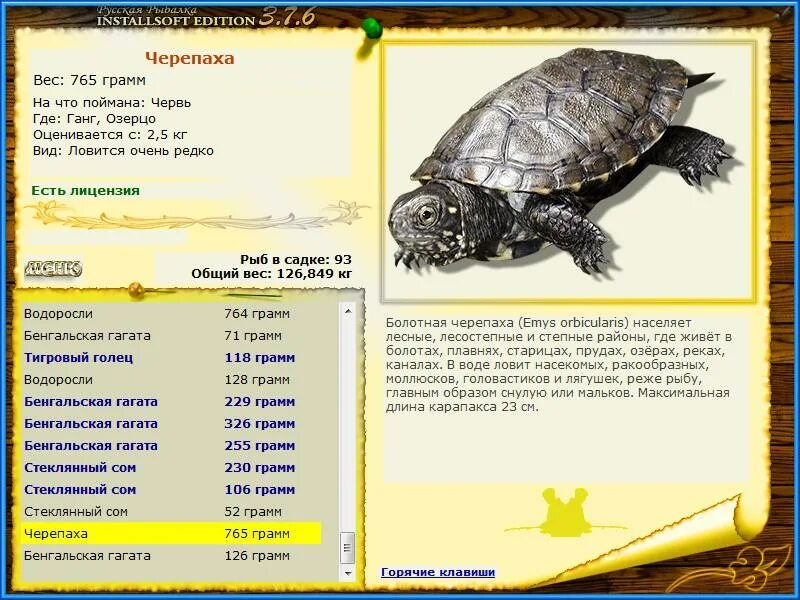Viewport: 800px width, 600px height.
Task: Select Бенгальская гагата 326 грамм row
Action: (x=172, y=423)
